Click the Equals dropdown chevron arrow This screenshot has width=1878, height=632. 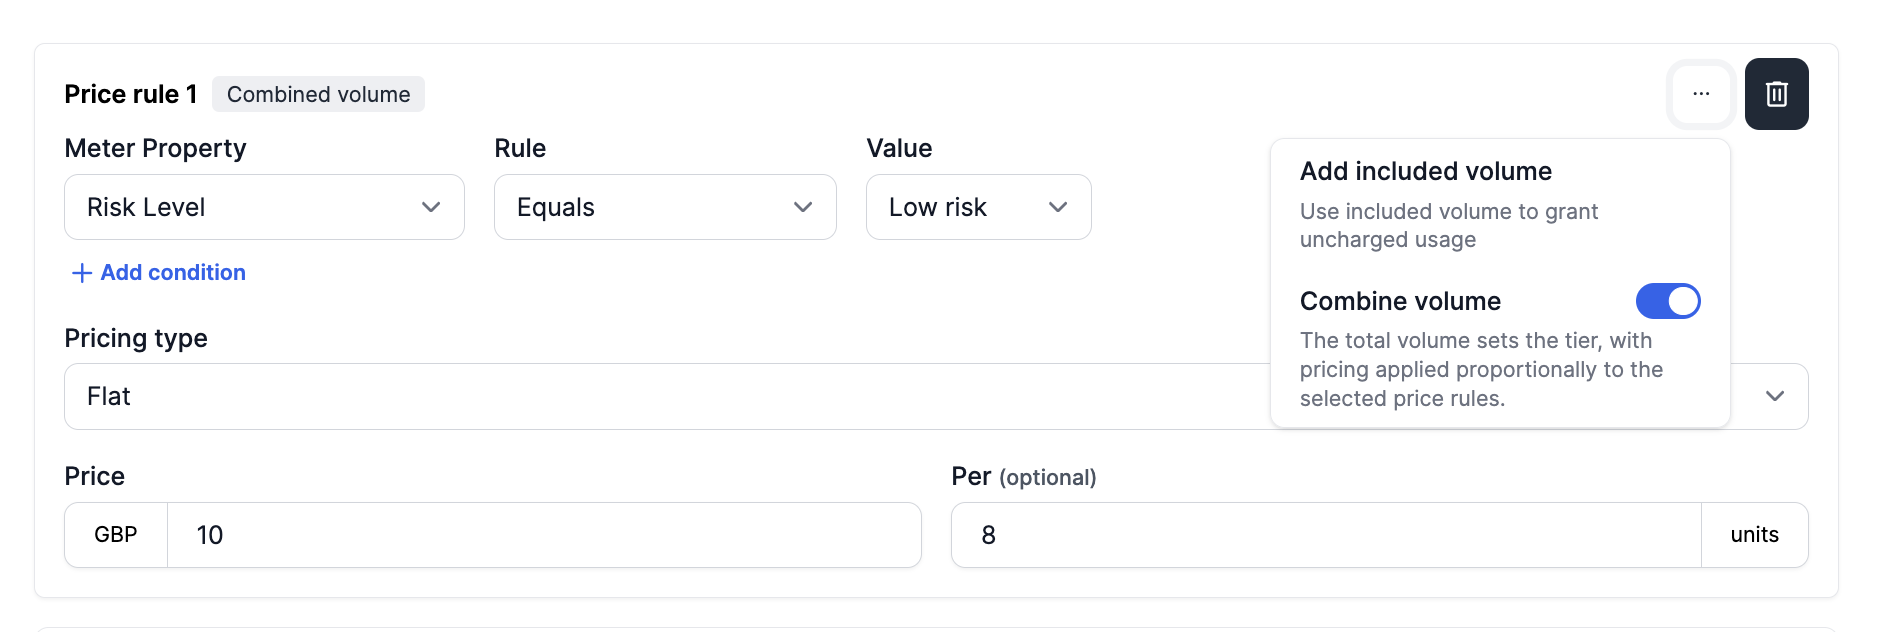pos(802,207)
